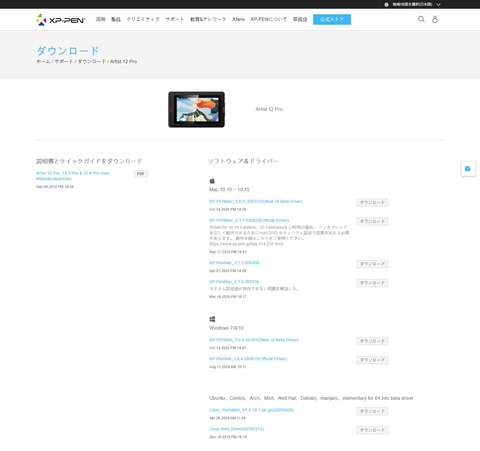Click the 公式ストア button
Viewport: 480px width, 451px height.
(x=332, y=19)
